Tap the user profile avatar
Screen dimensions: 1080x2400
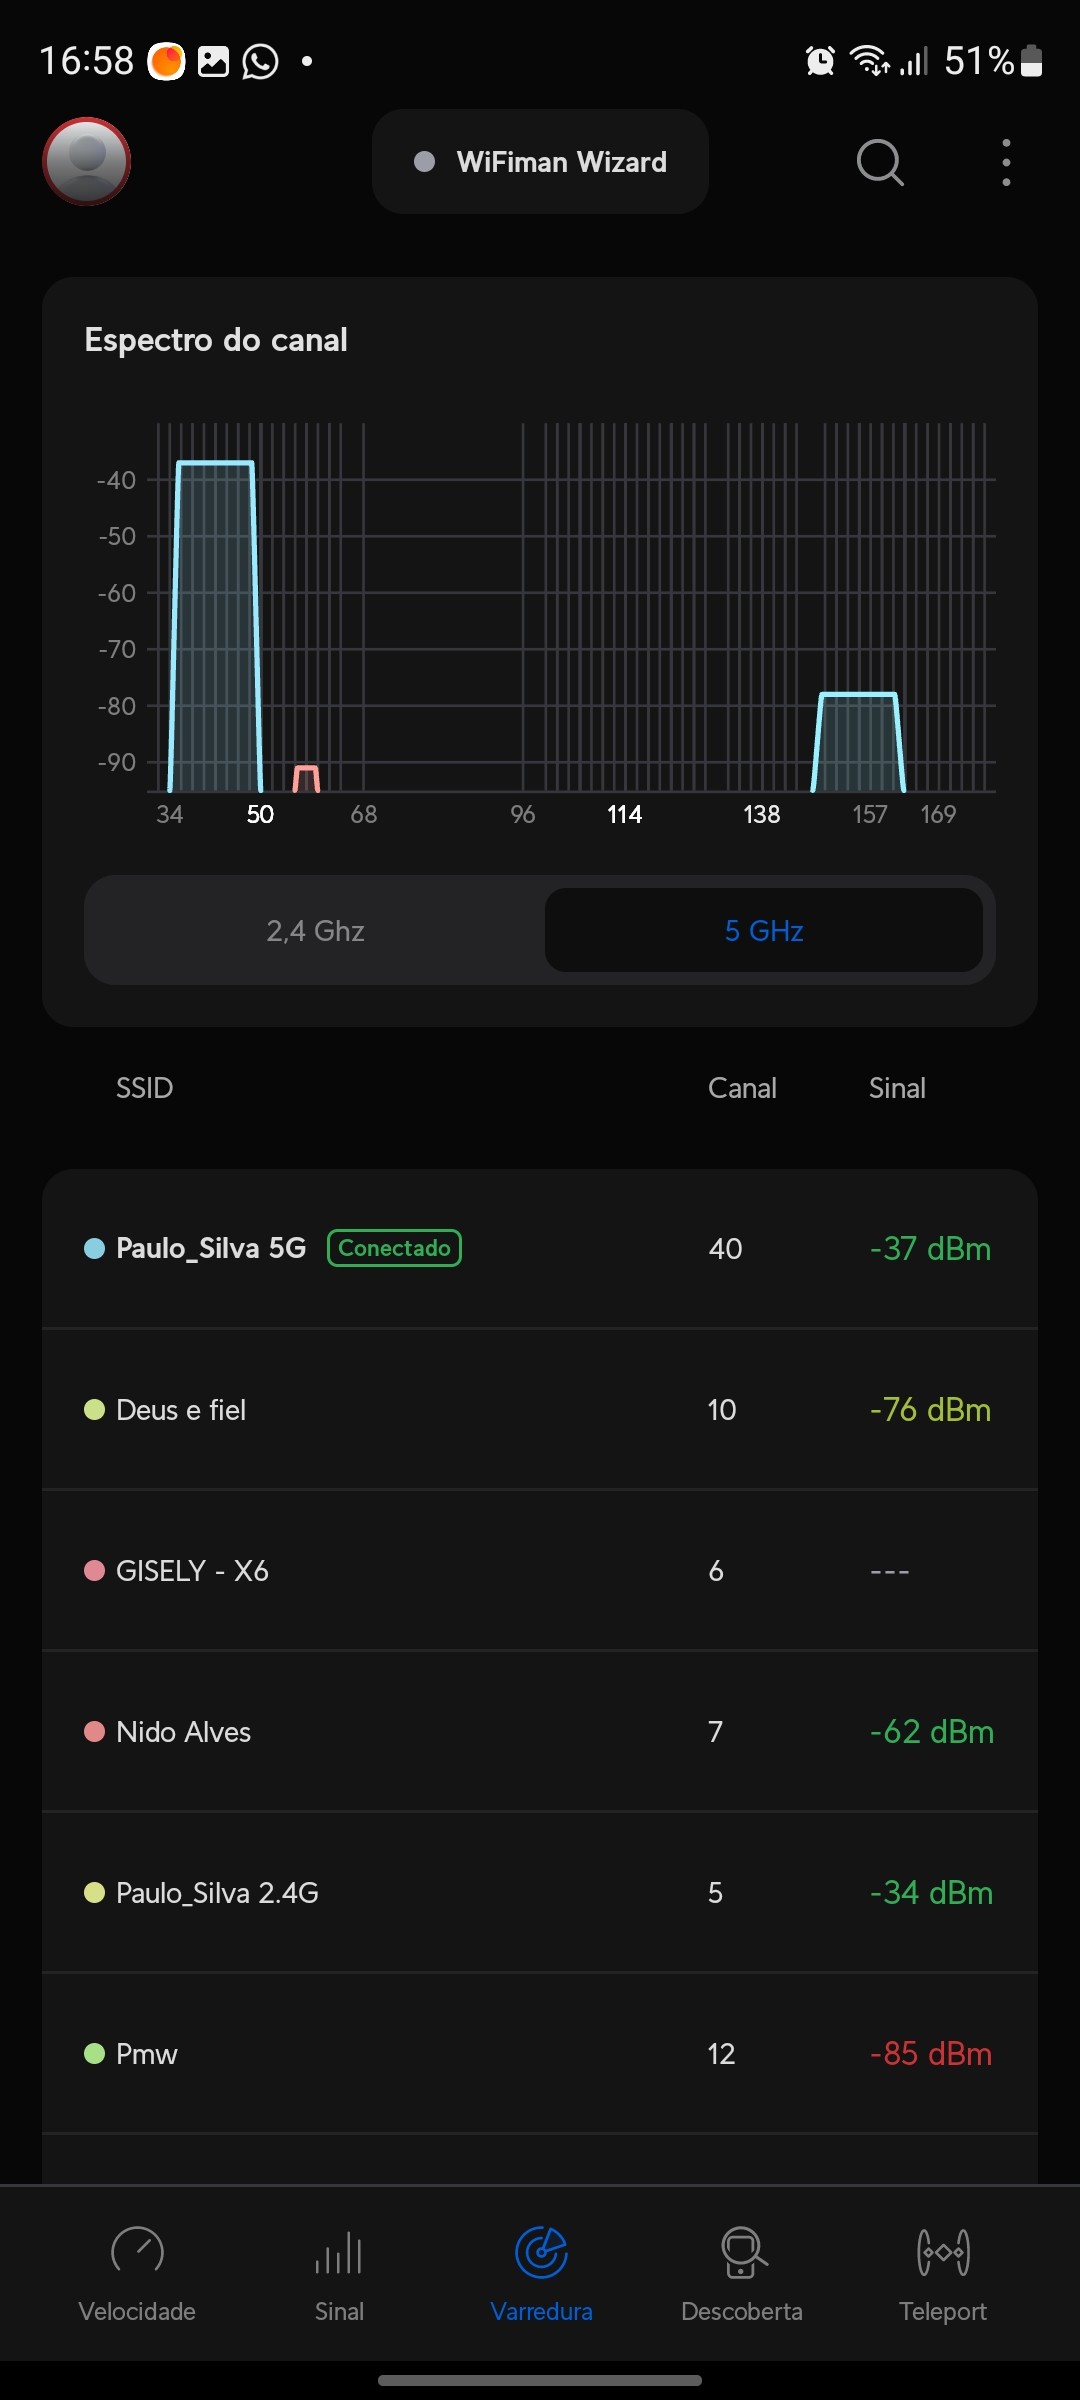click(87, 161)
